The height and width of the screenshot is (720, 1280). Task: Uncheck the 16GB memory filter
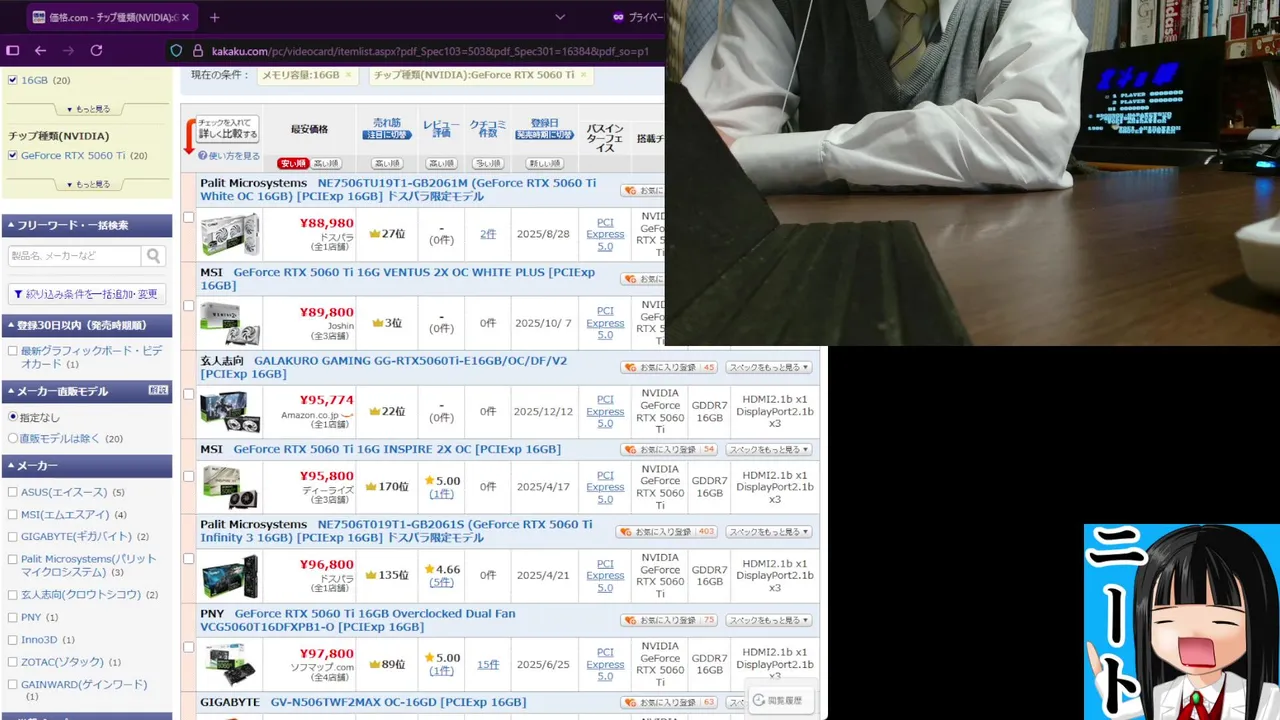(13, 80)
